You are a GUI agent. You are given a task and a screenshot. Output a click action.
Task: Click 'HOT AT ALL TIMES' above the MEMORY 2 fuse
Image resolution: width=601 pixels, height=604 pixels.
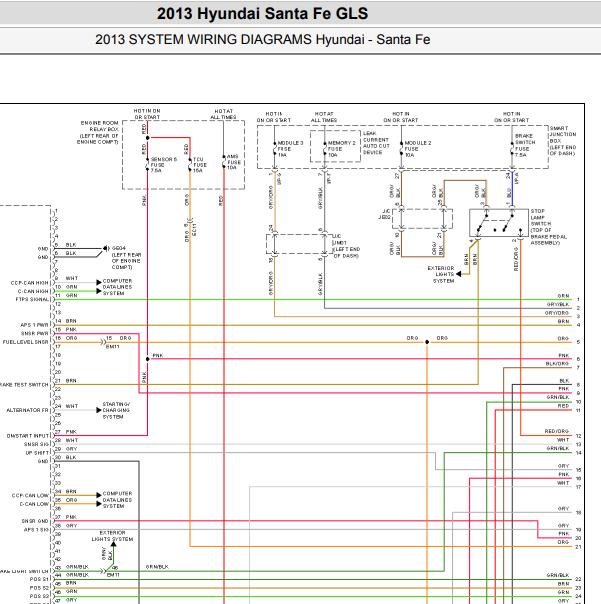point(324,117)
